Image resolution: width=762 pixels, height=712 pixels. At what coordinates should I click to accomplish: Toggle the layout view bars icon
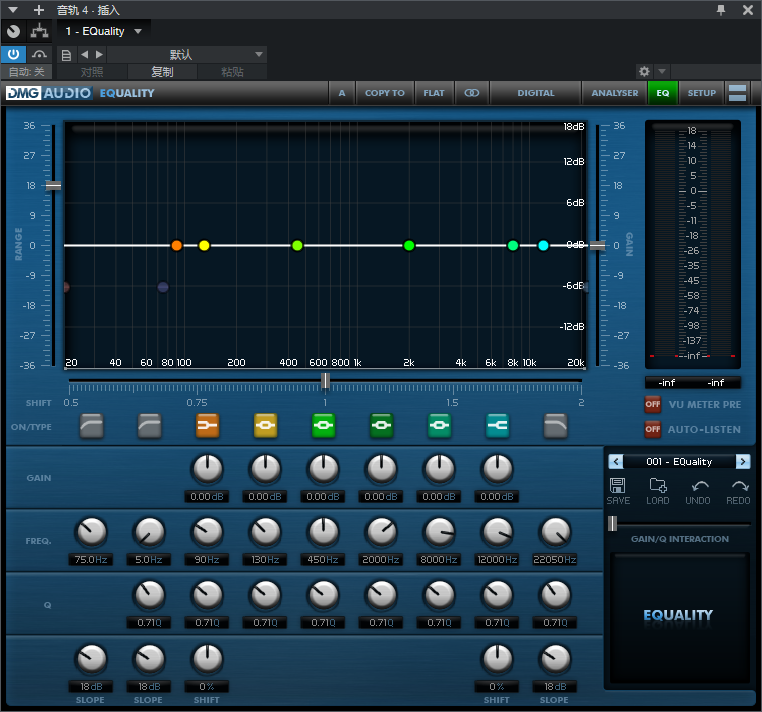coord(737,93)
